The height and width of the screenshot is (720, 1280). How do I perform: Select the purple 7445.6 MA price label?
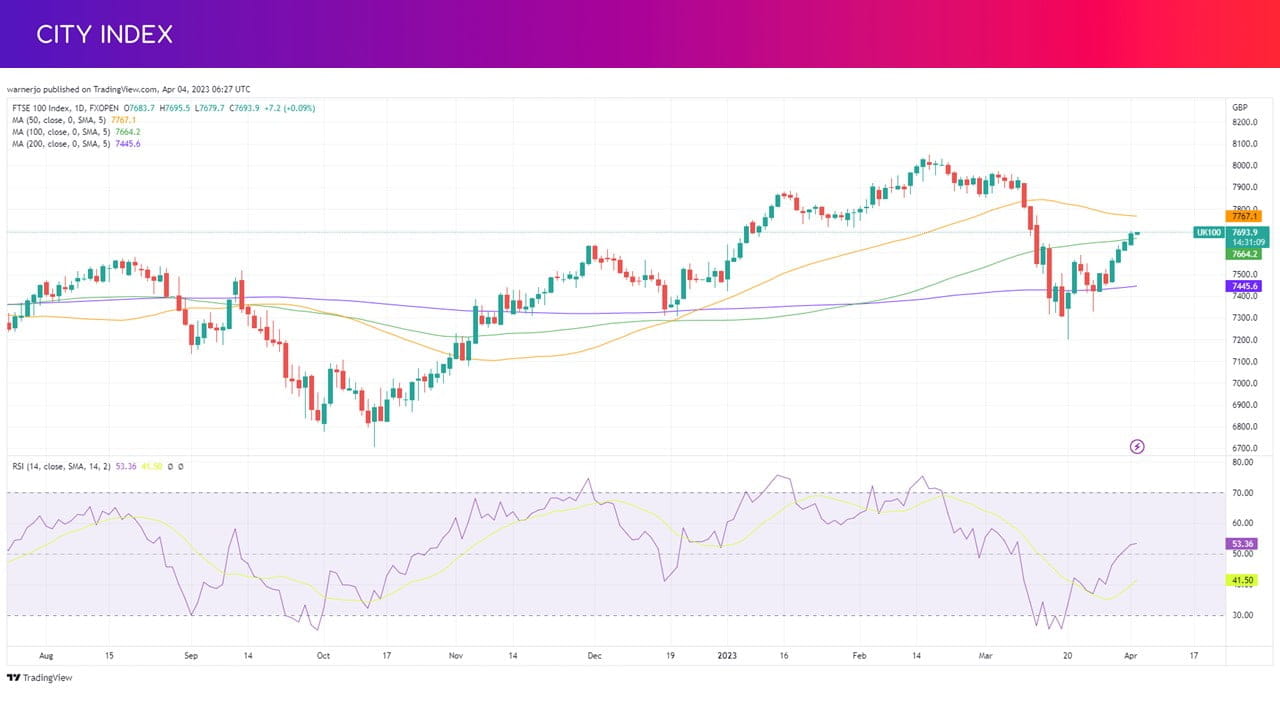[x=1244, y=286]
